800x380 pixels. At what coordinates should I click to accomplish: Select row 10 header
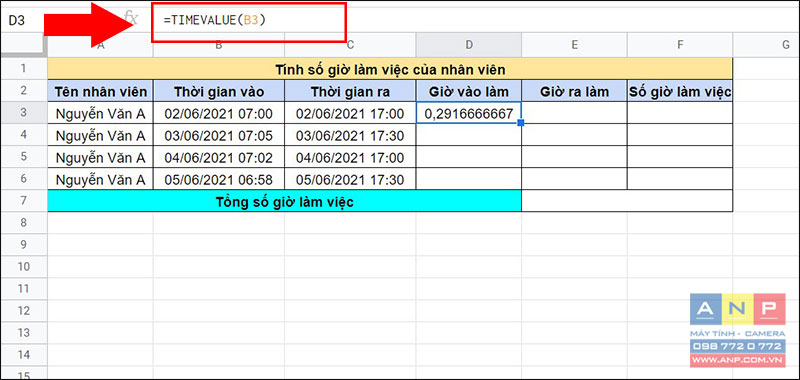click(24, 267)
